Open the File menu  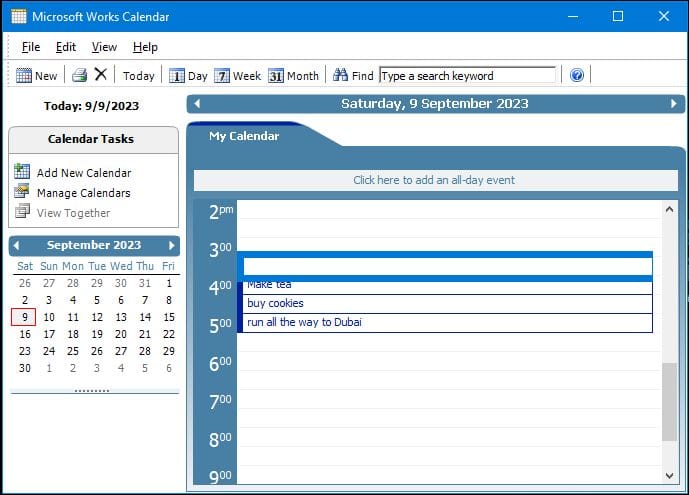pyautogui.click(x=31, y=47)
